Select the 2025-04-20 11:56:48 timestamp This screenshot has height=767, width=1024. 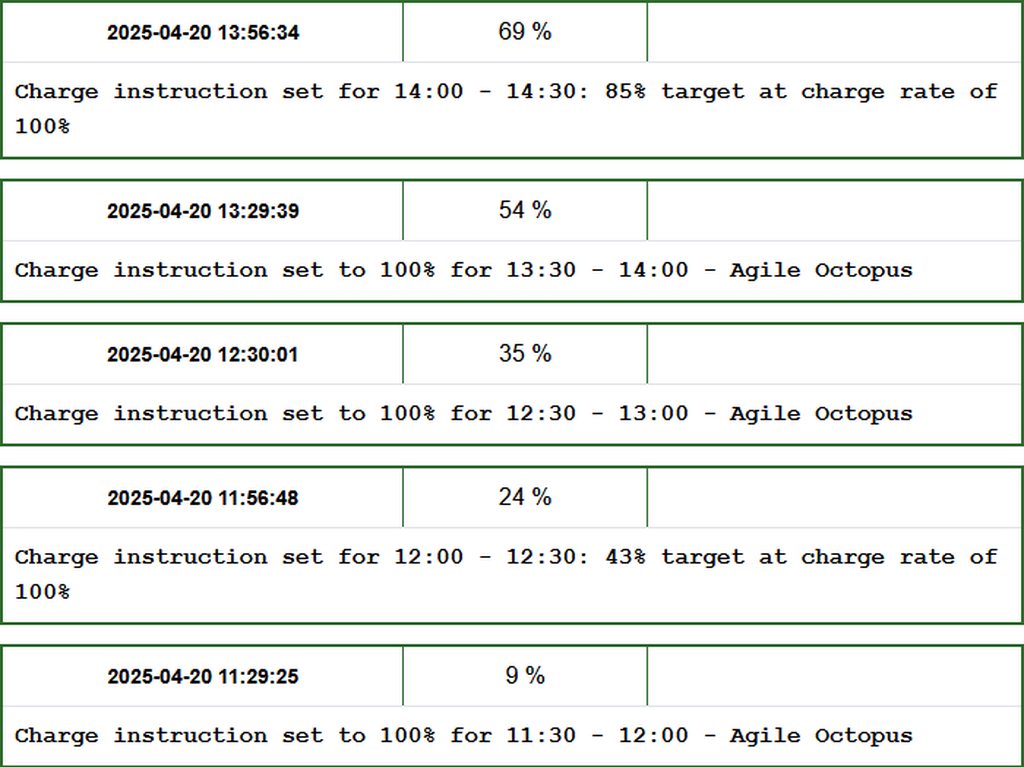click(x=203, y=498)
